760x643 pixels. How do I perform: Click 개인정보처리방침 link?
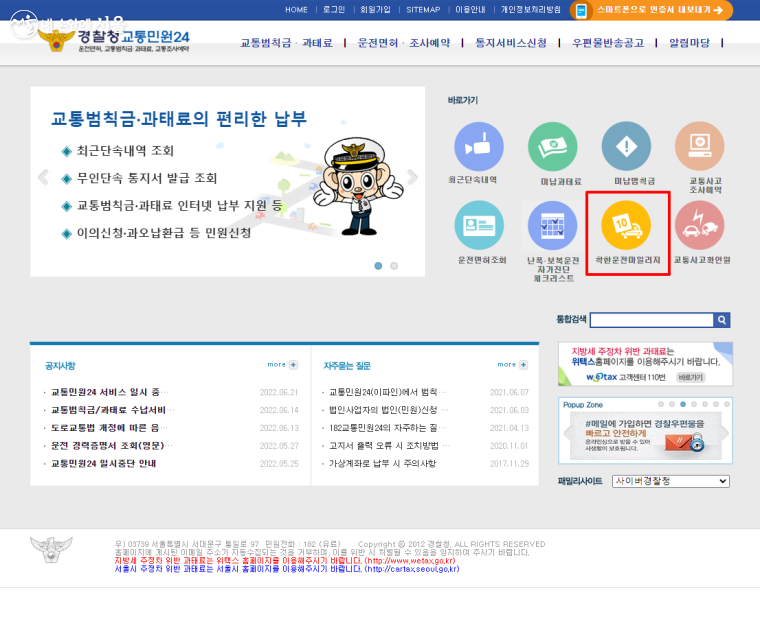[531, 10]
